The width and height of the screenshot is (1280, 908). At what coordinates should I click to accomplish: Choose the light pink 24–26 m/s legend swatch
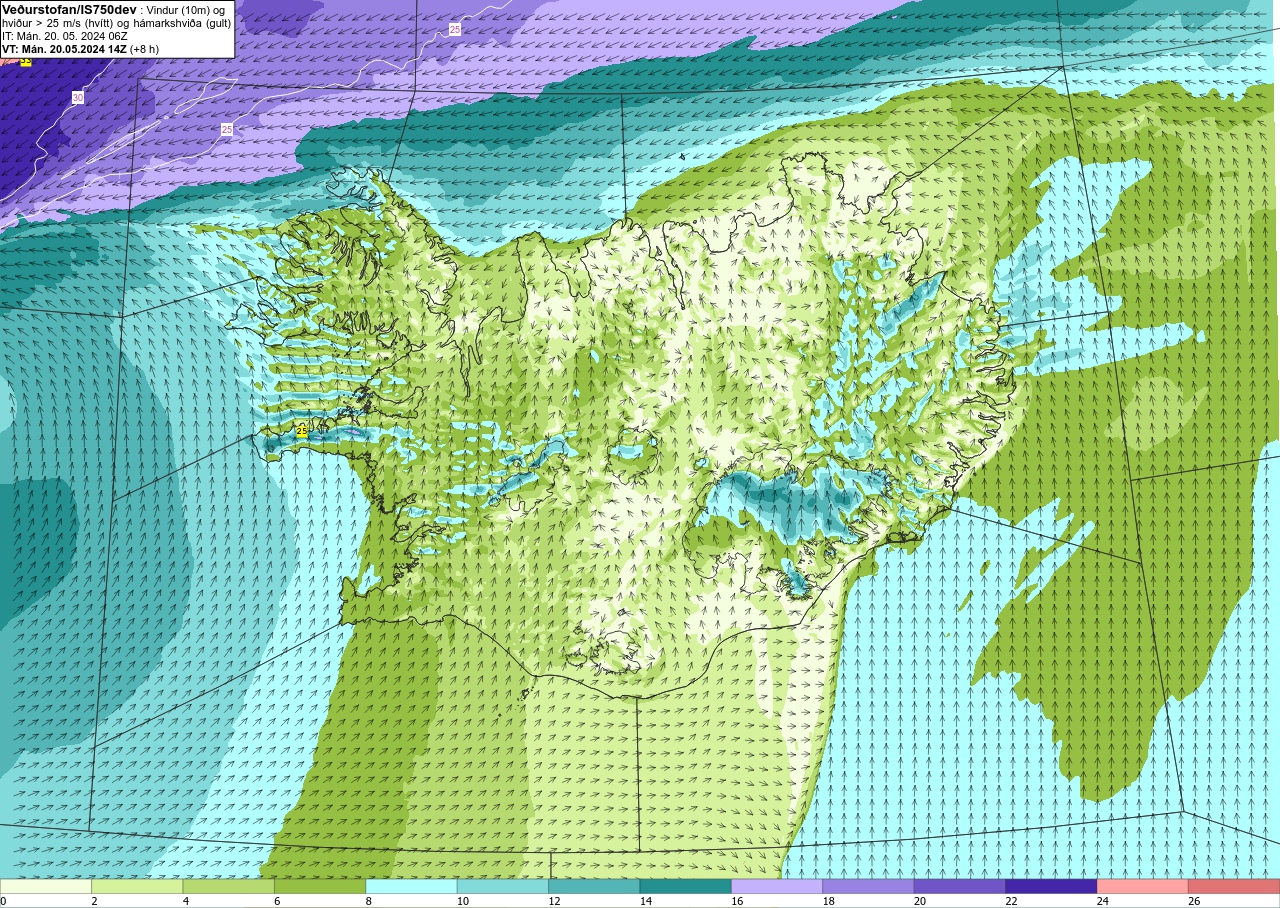coord(1143,886)
